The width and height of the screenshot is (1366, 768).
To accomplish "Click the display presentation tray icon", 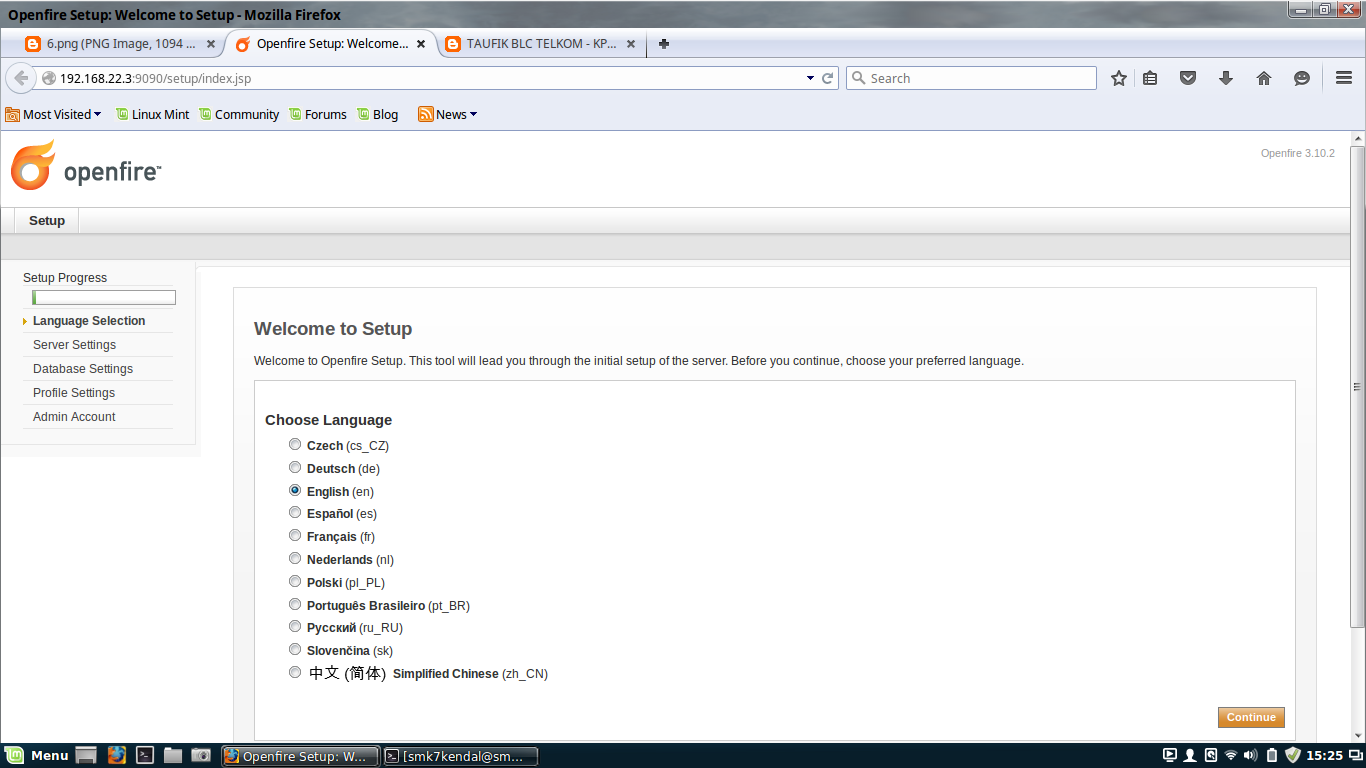I will [x=1170, y=755].
